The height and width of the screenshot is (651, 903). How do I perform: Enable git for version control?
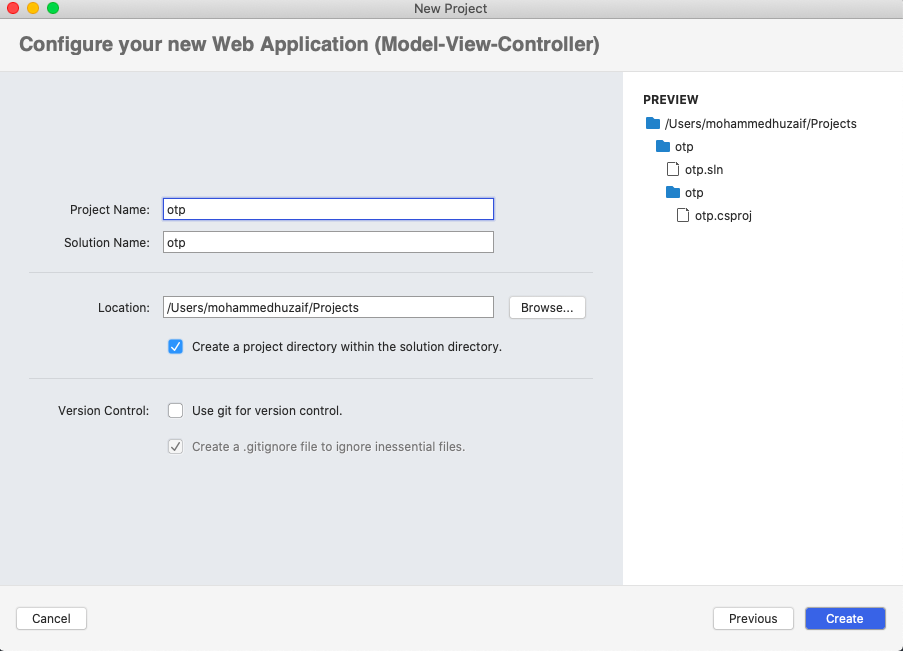175,409
